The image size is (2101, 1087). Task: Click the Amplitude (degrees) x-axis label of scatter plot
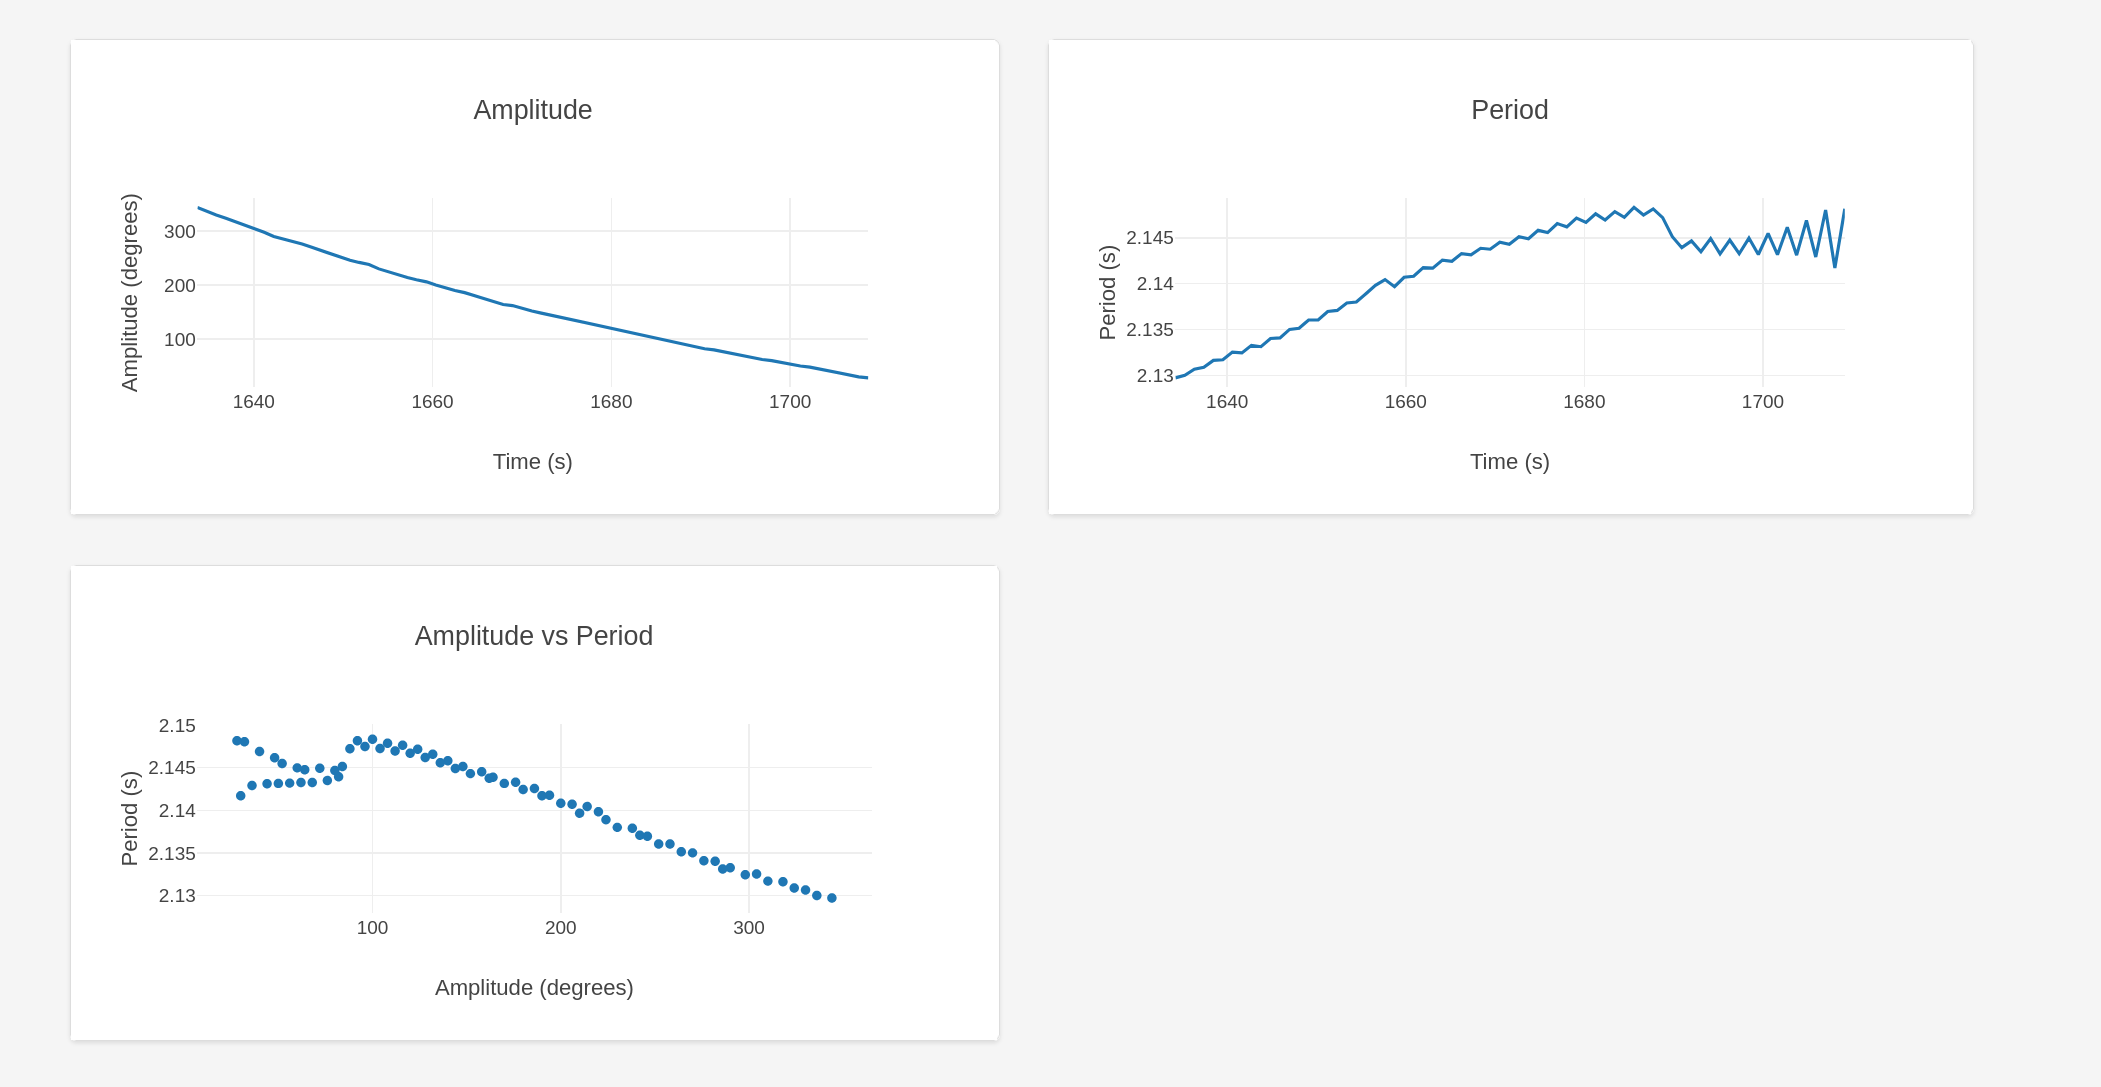[x=534, y=988]
